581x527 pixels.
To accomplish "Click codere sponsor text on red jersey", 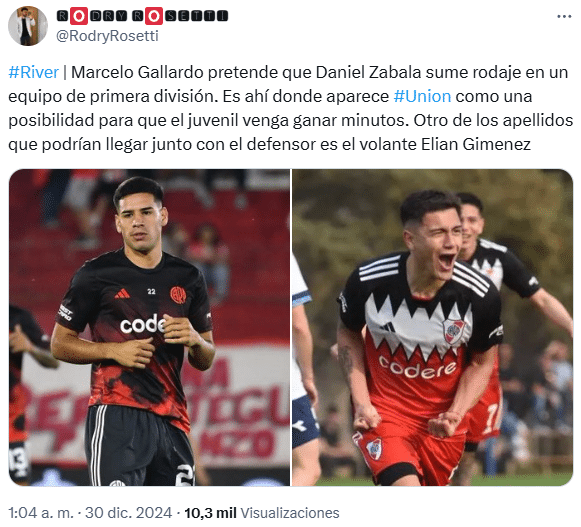I will (x=417, y=368).
